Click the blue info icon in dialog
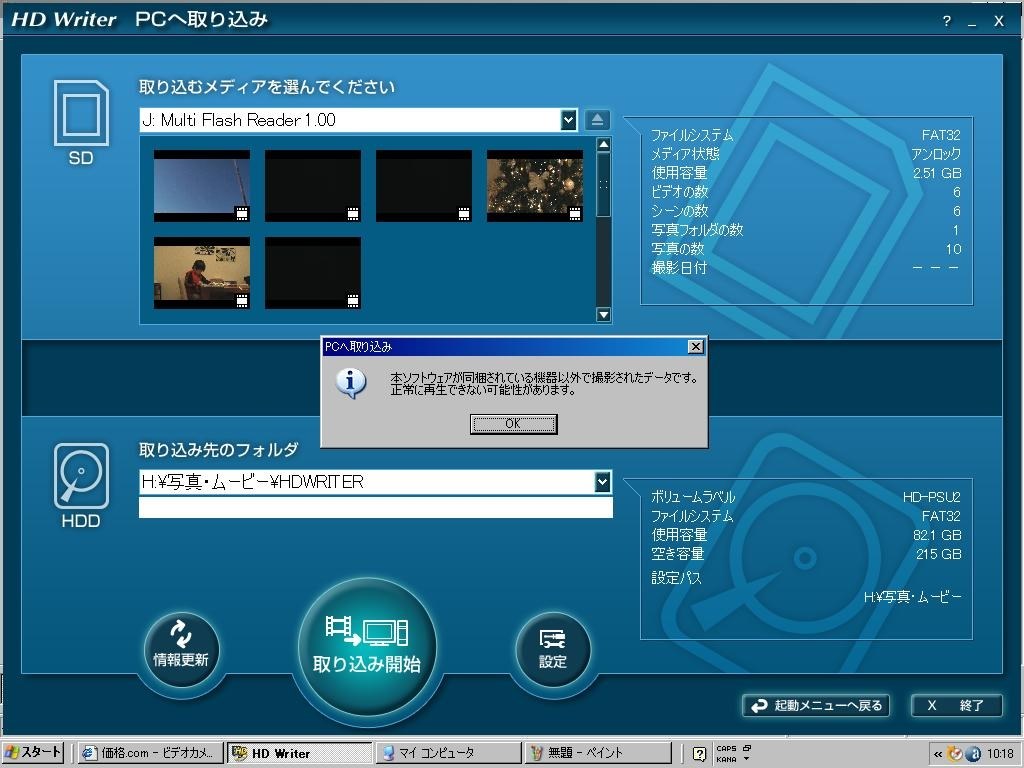 click(351, 383)
